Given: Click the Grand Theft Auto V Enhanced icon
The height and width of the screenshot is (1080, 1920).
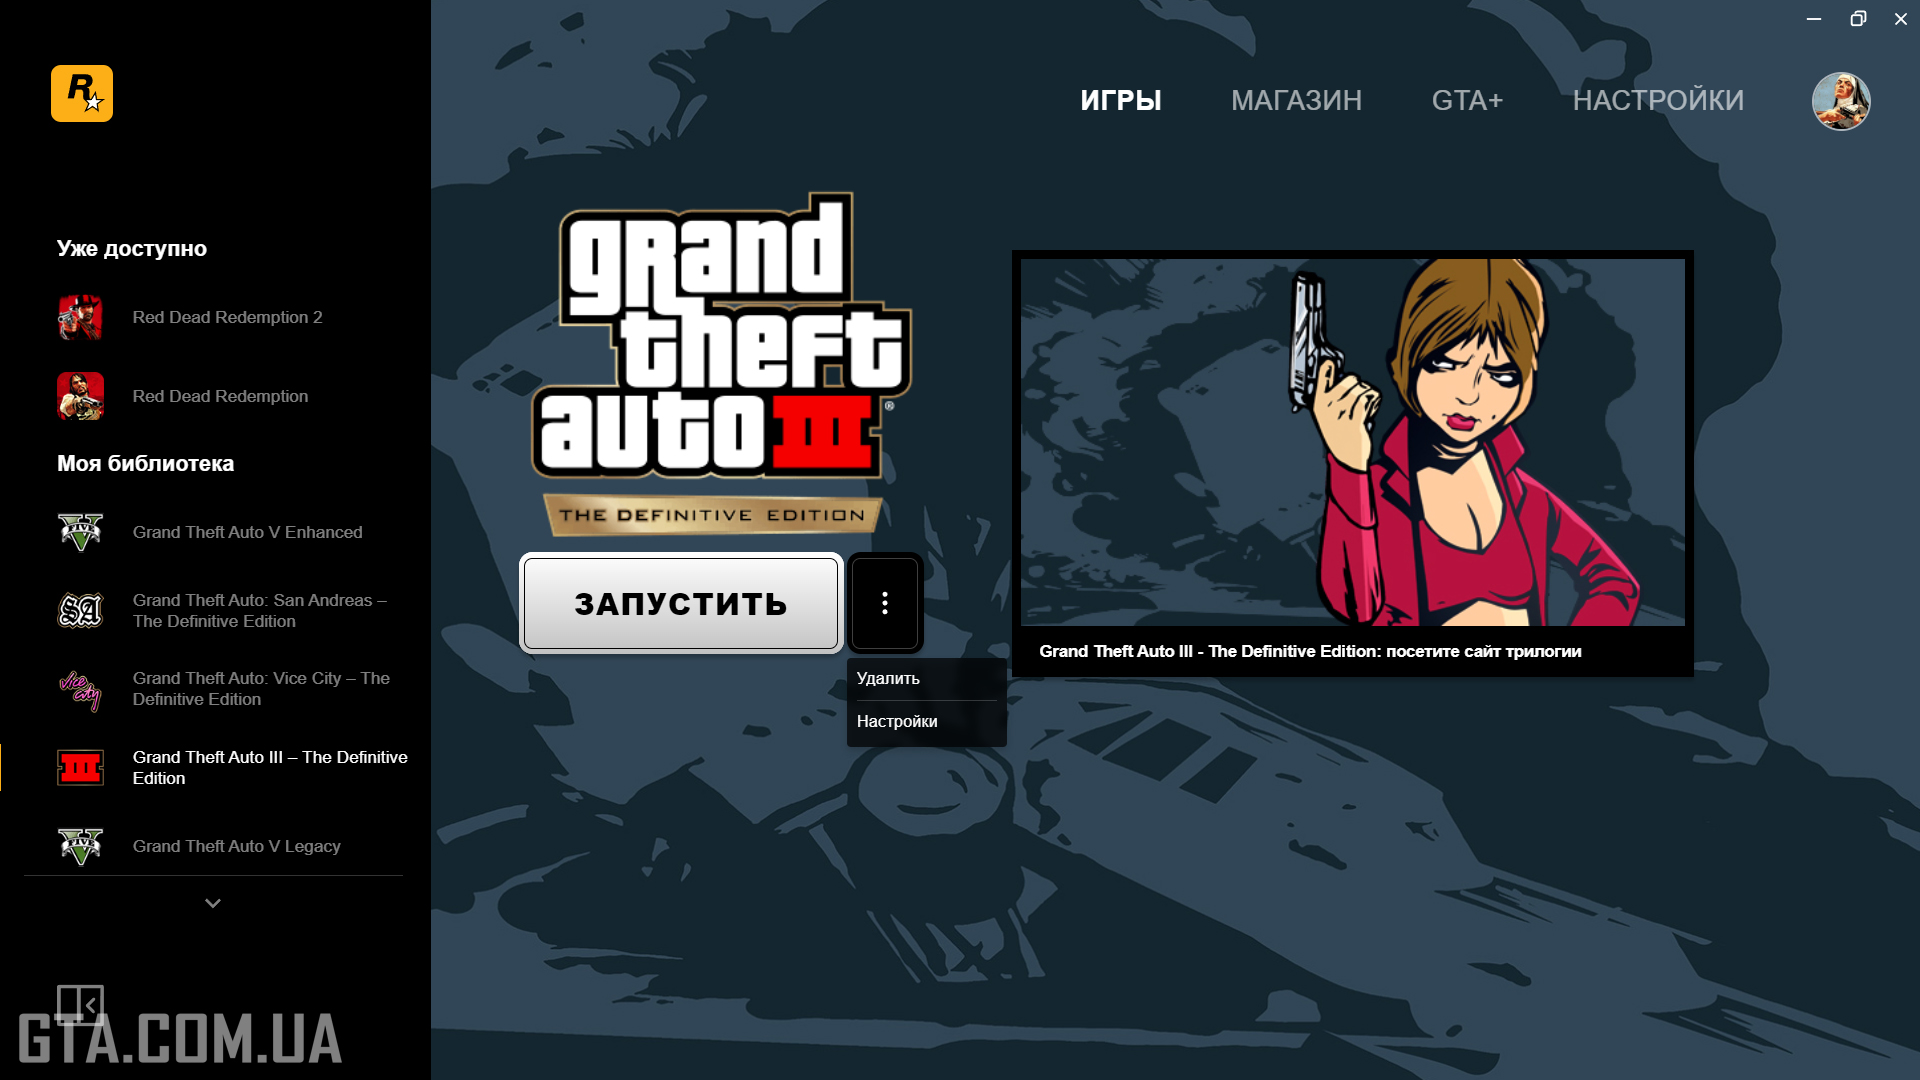Looking at the screenshot, I should (x=80, y=532).
